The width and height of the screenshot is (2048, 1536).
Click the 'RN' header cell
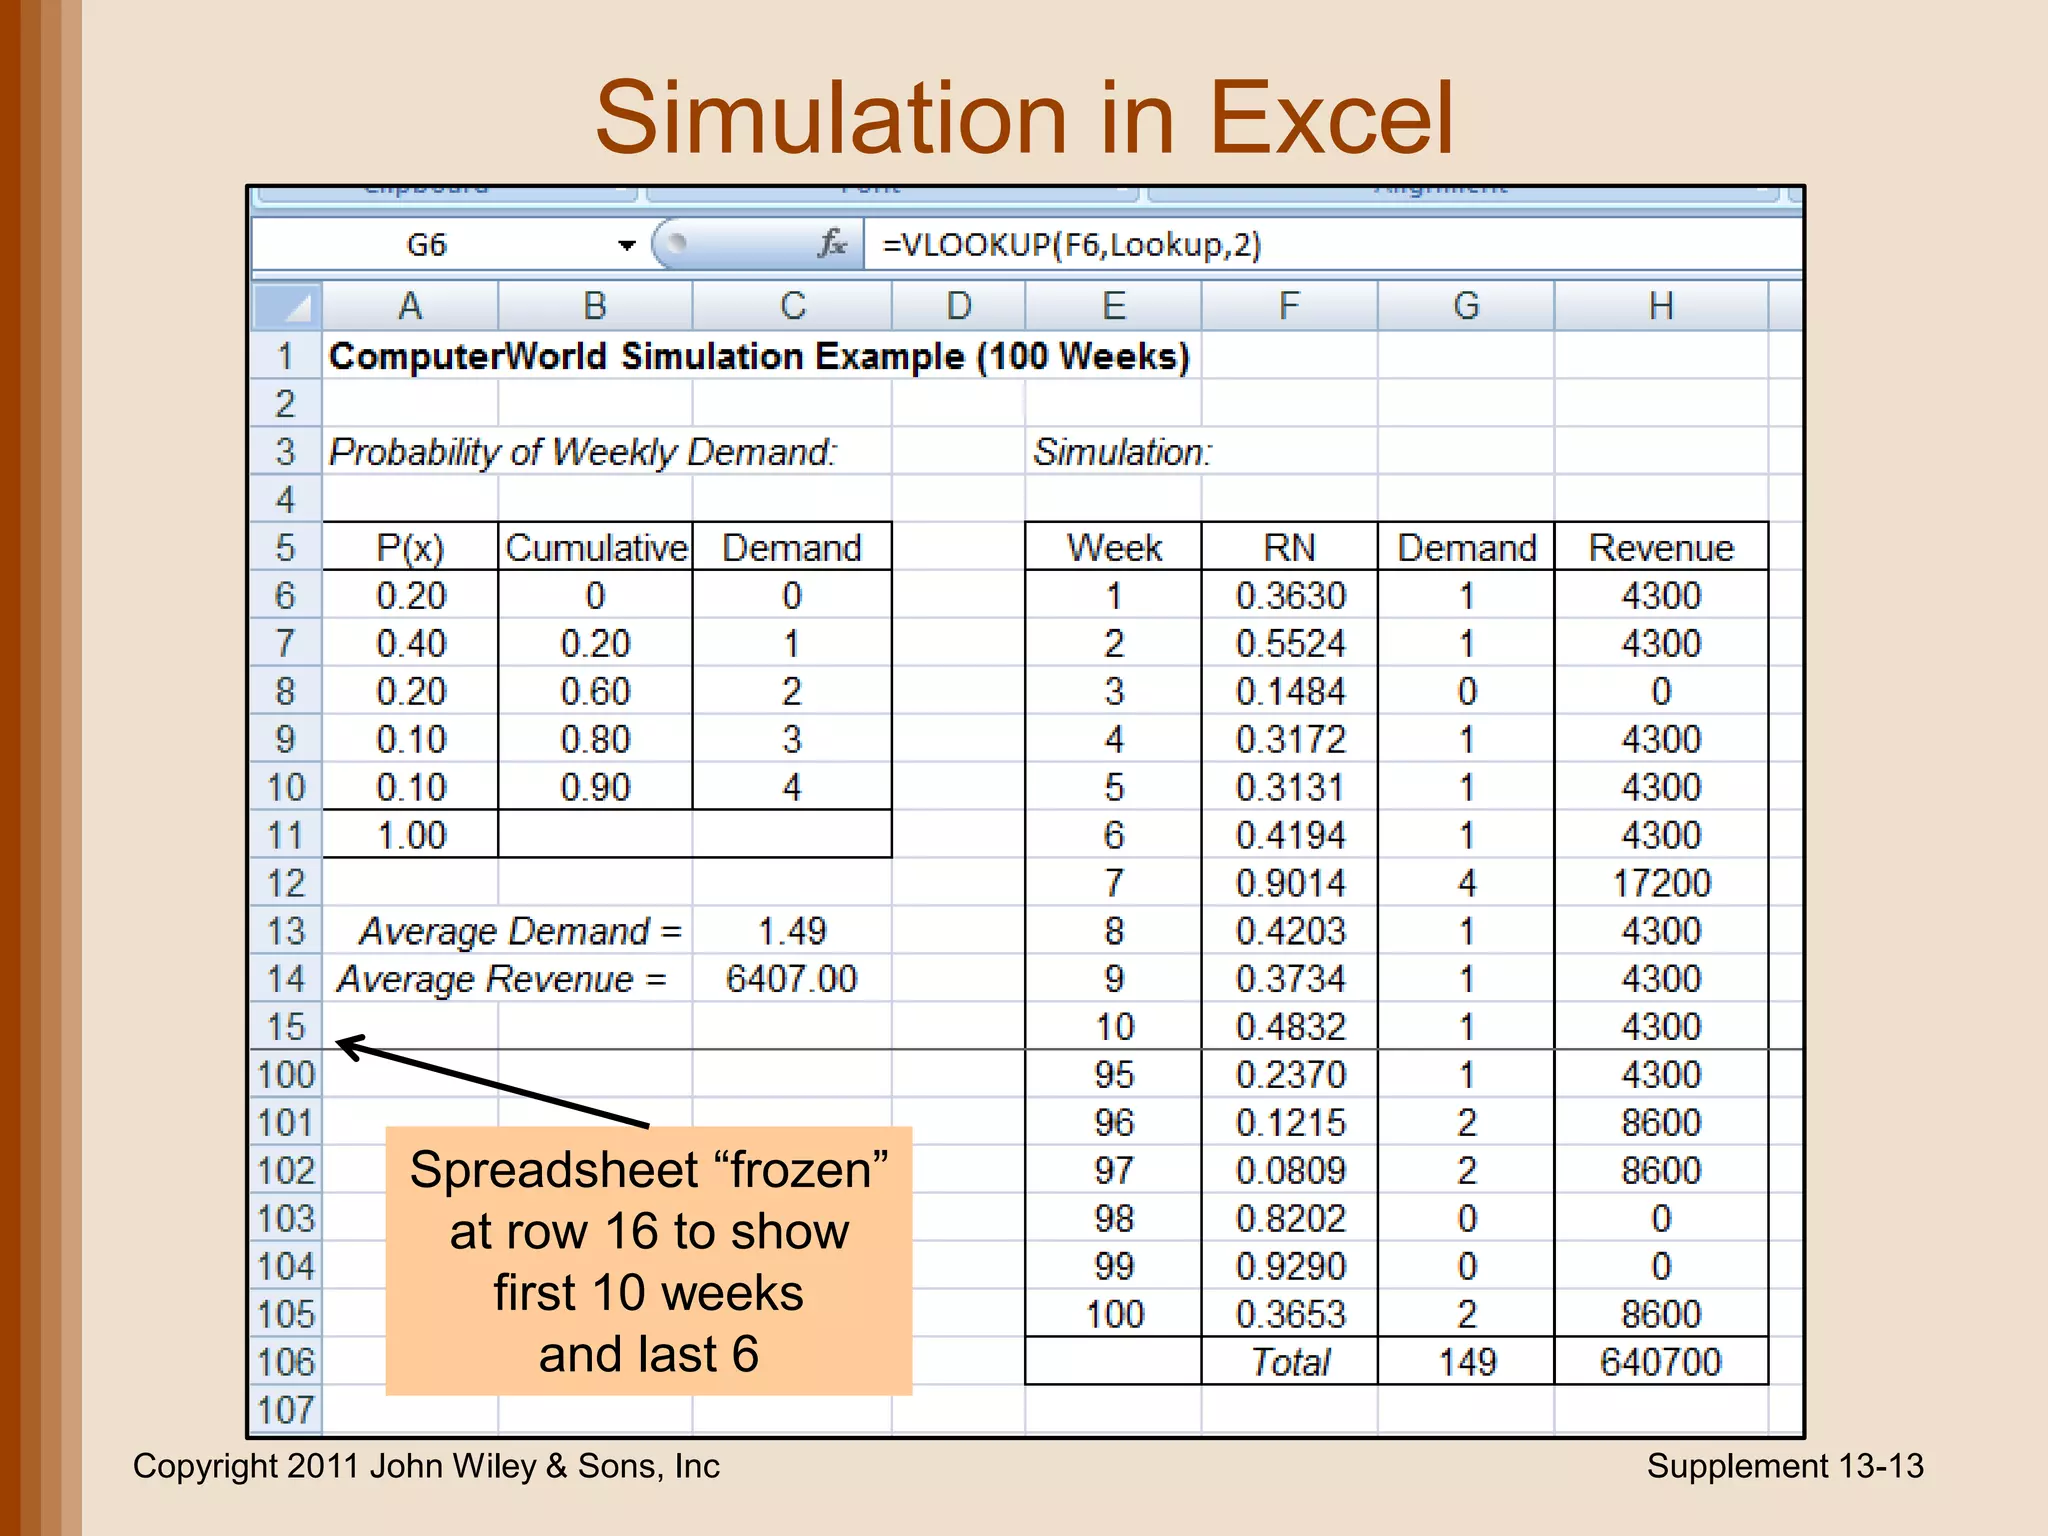click(1290, 548)
